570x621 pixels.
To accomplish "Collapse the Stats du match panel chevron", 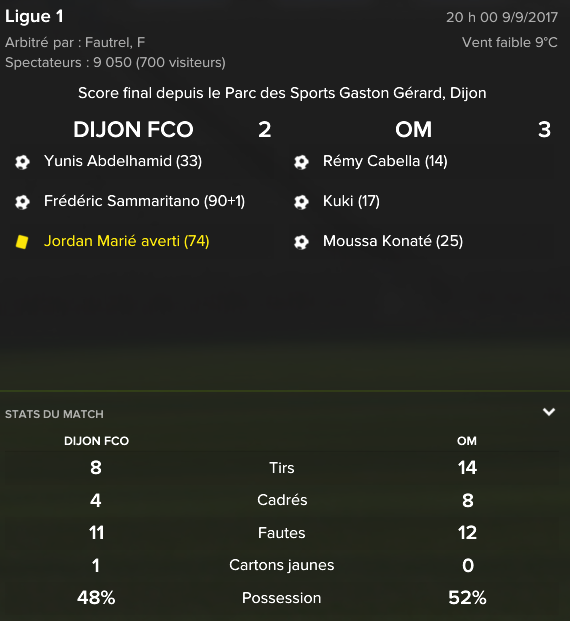I will tap(549, 412).
